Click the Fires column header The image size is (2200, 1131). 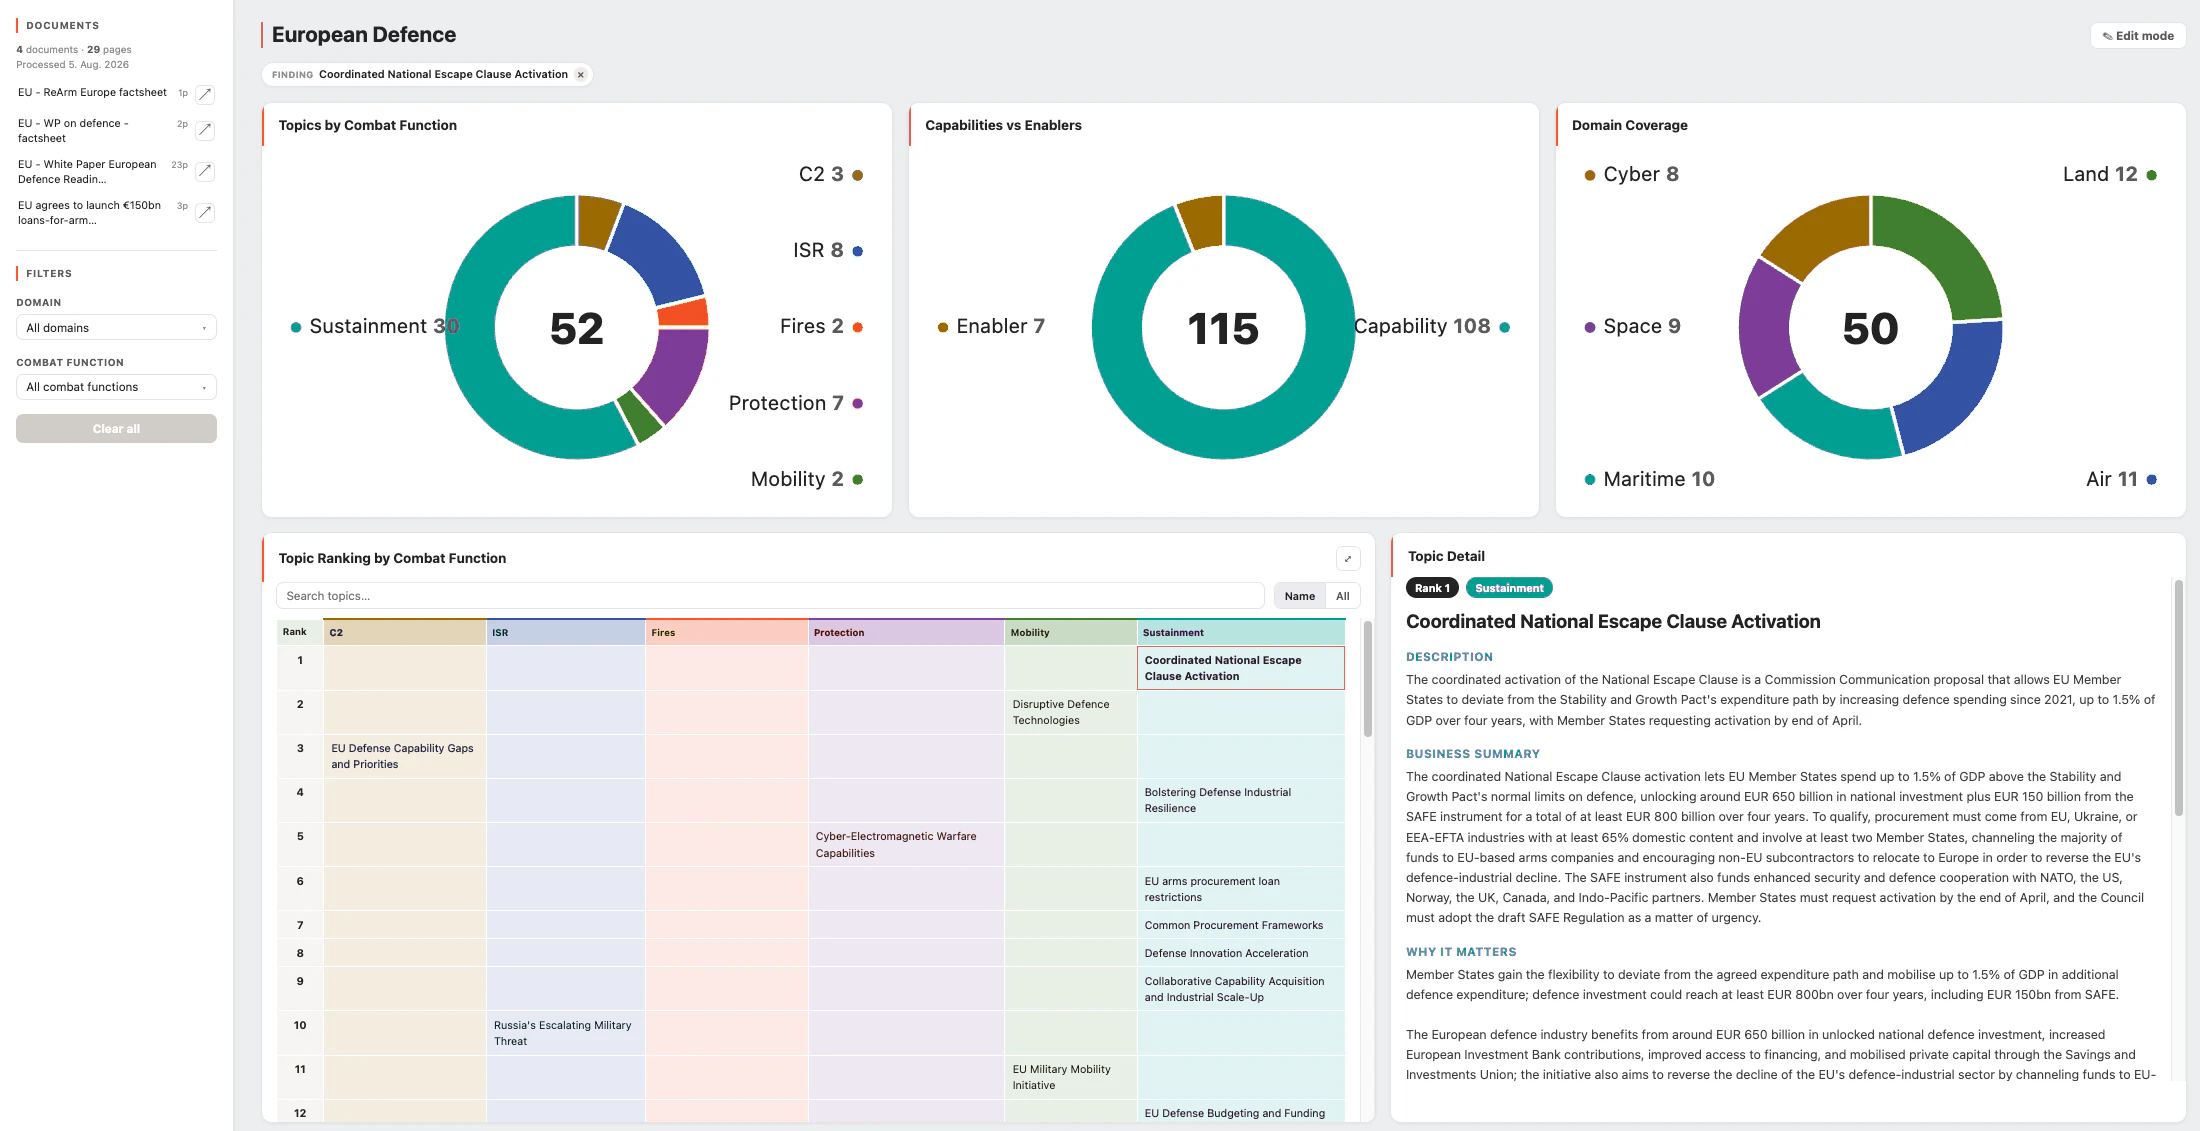click(727, 633)
